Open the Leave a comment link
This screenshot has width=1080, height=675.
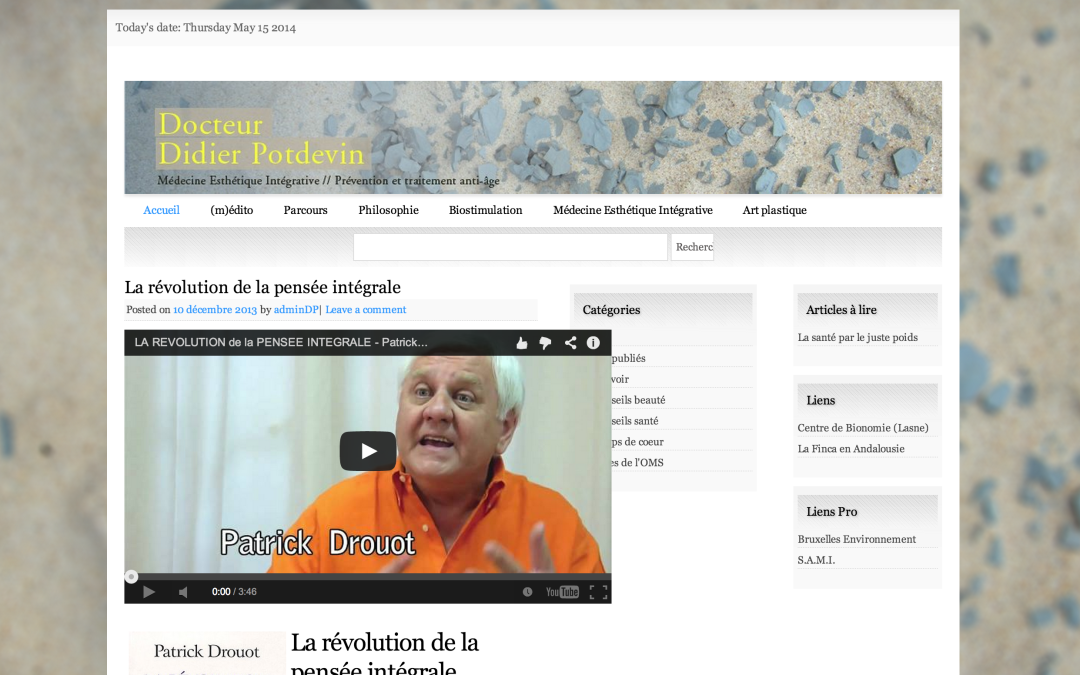pos(366,310)
